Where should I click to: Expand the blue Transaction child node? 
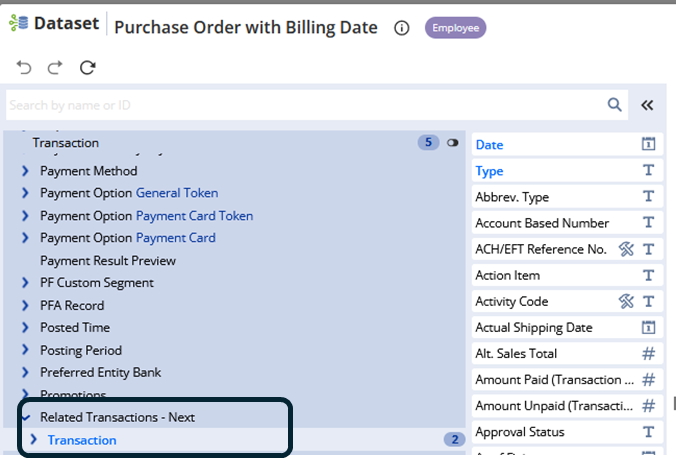coord(33,439)
